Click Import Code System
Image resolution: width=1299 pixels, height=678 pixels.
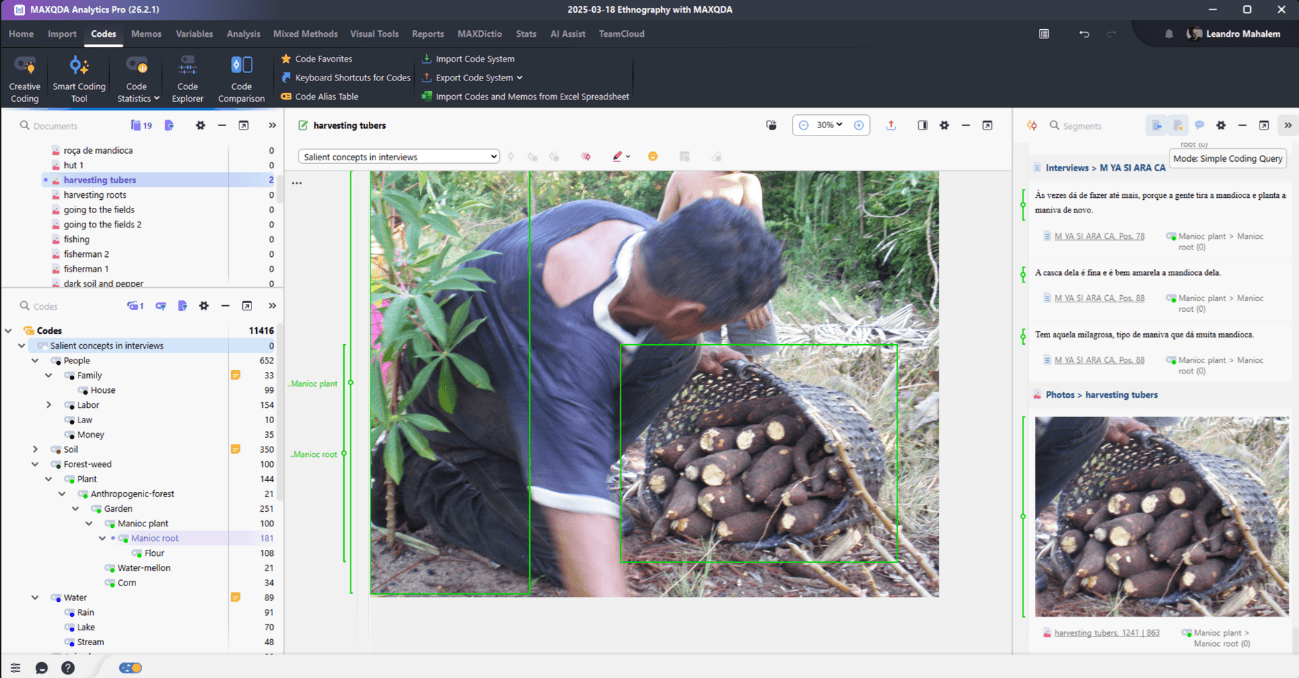[468, 59]
